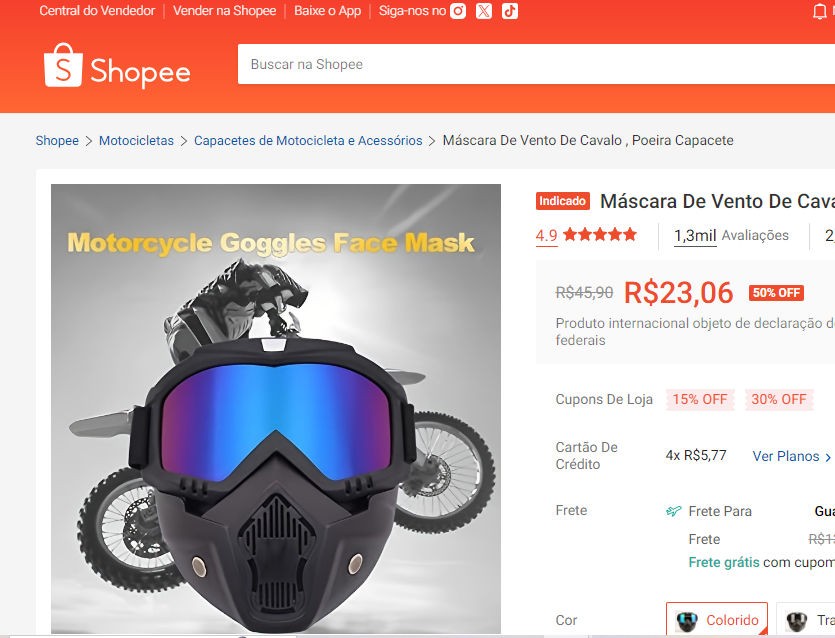Viewport: 835px width, 638px height.
Task: Open the 30% OFF store coupon
Action: coord(779,399)
